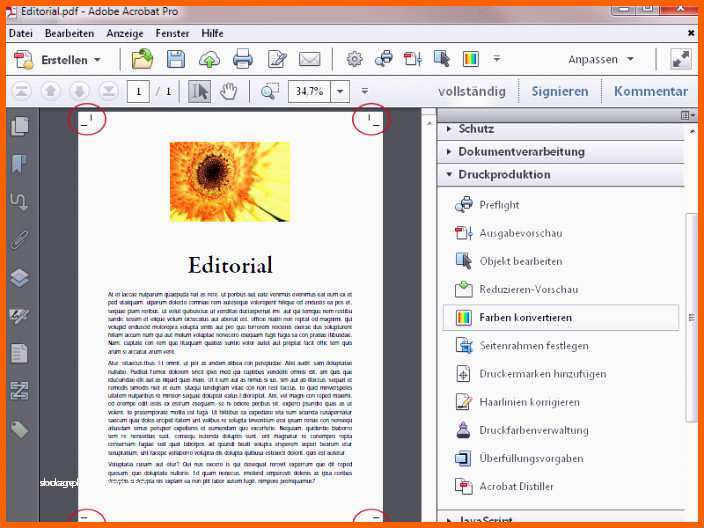
Task: Click Farben konvertieren
Action: coord(525,317)
